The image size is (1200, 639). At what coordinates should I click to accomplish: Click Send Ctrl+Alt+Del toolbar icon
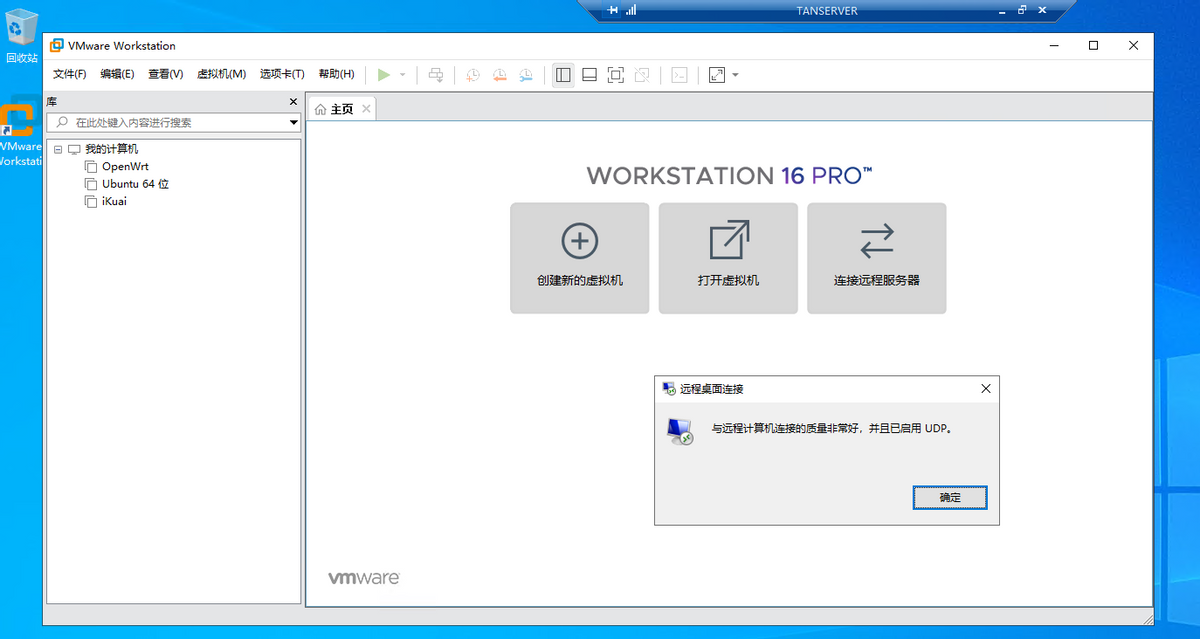(435, 75)
